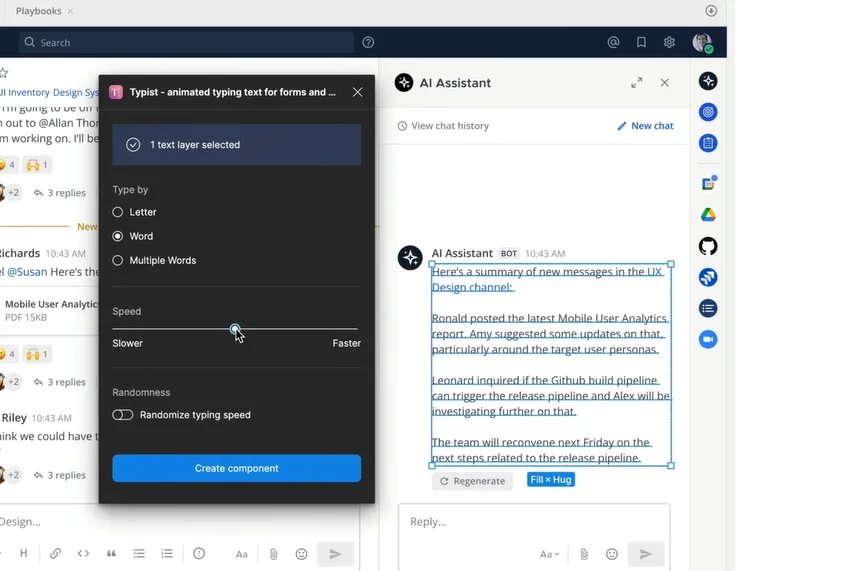Click the help question mark icon
This screenshot has height=571, width=845.
click(368, 42)
